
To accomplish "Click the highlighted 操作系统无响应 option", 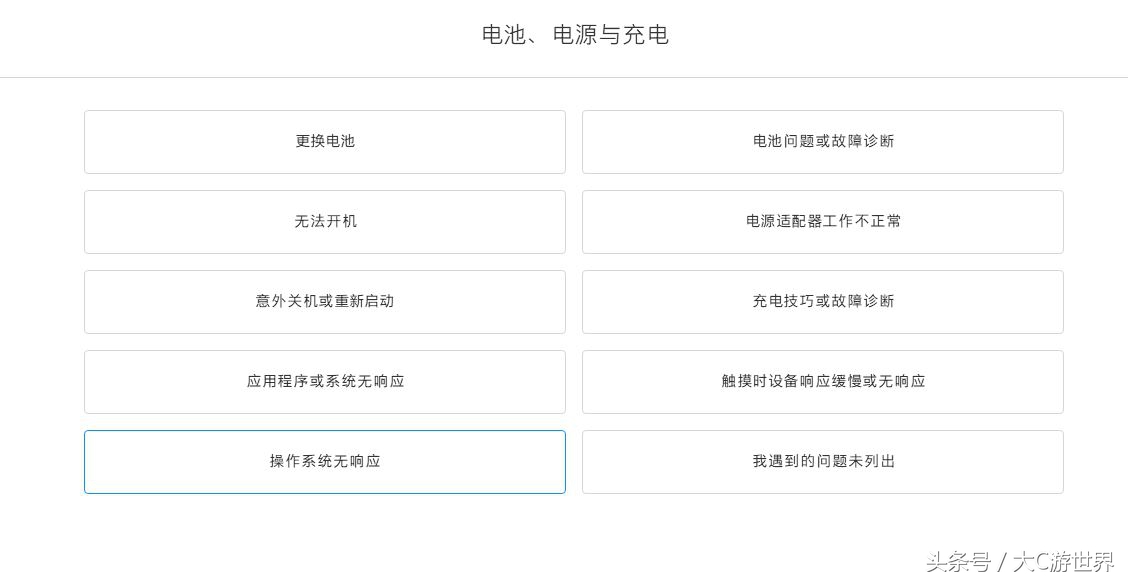I will (x=325, y=461).
